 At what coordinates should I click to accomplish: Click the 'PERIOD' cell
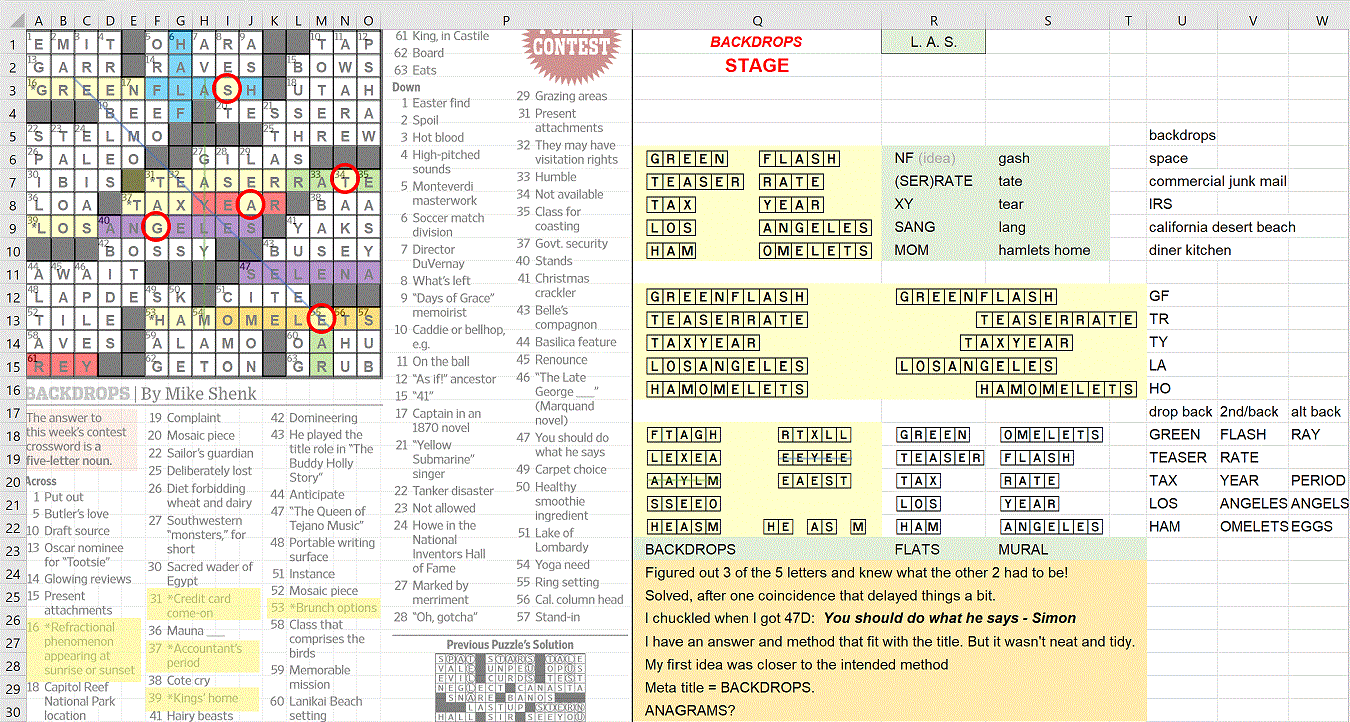click(1320, 480)
